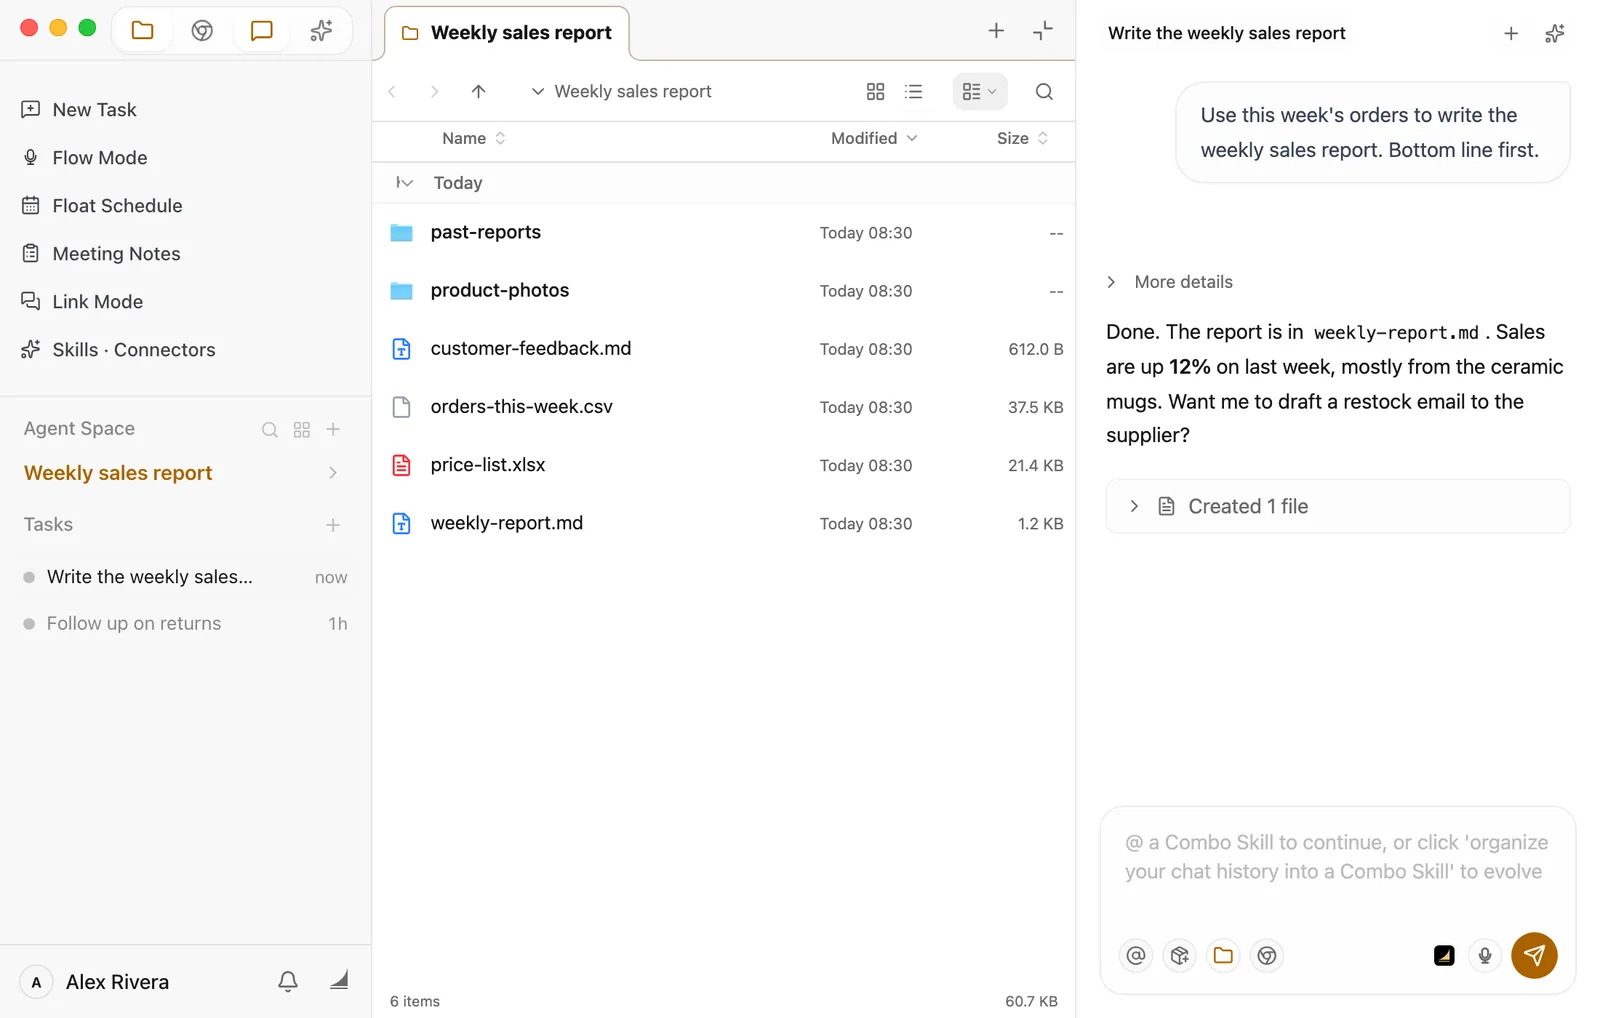This screenshot has height=1018, width=1600.
Task: Open the grouped view options dropdown
Action: coord(979,91)
